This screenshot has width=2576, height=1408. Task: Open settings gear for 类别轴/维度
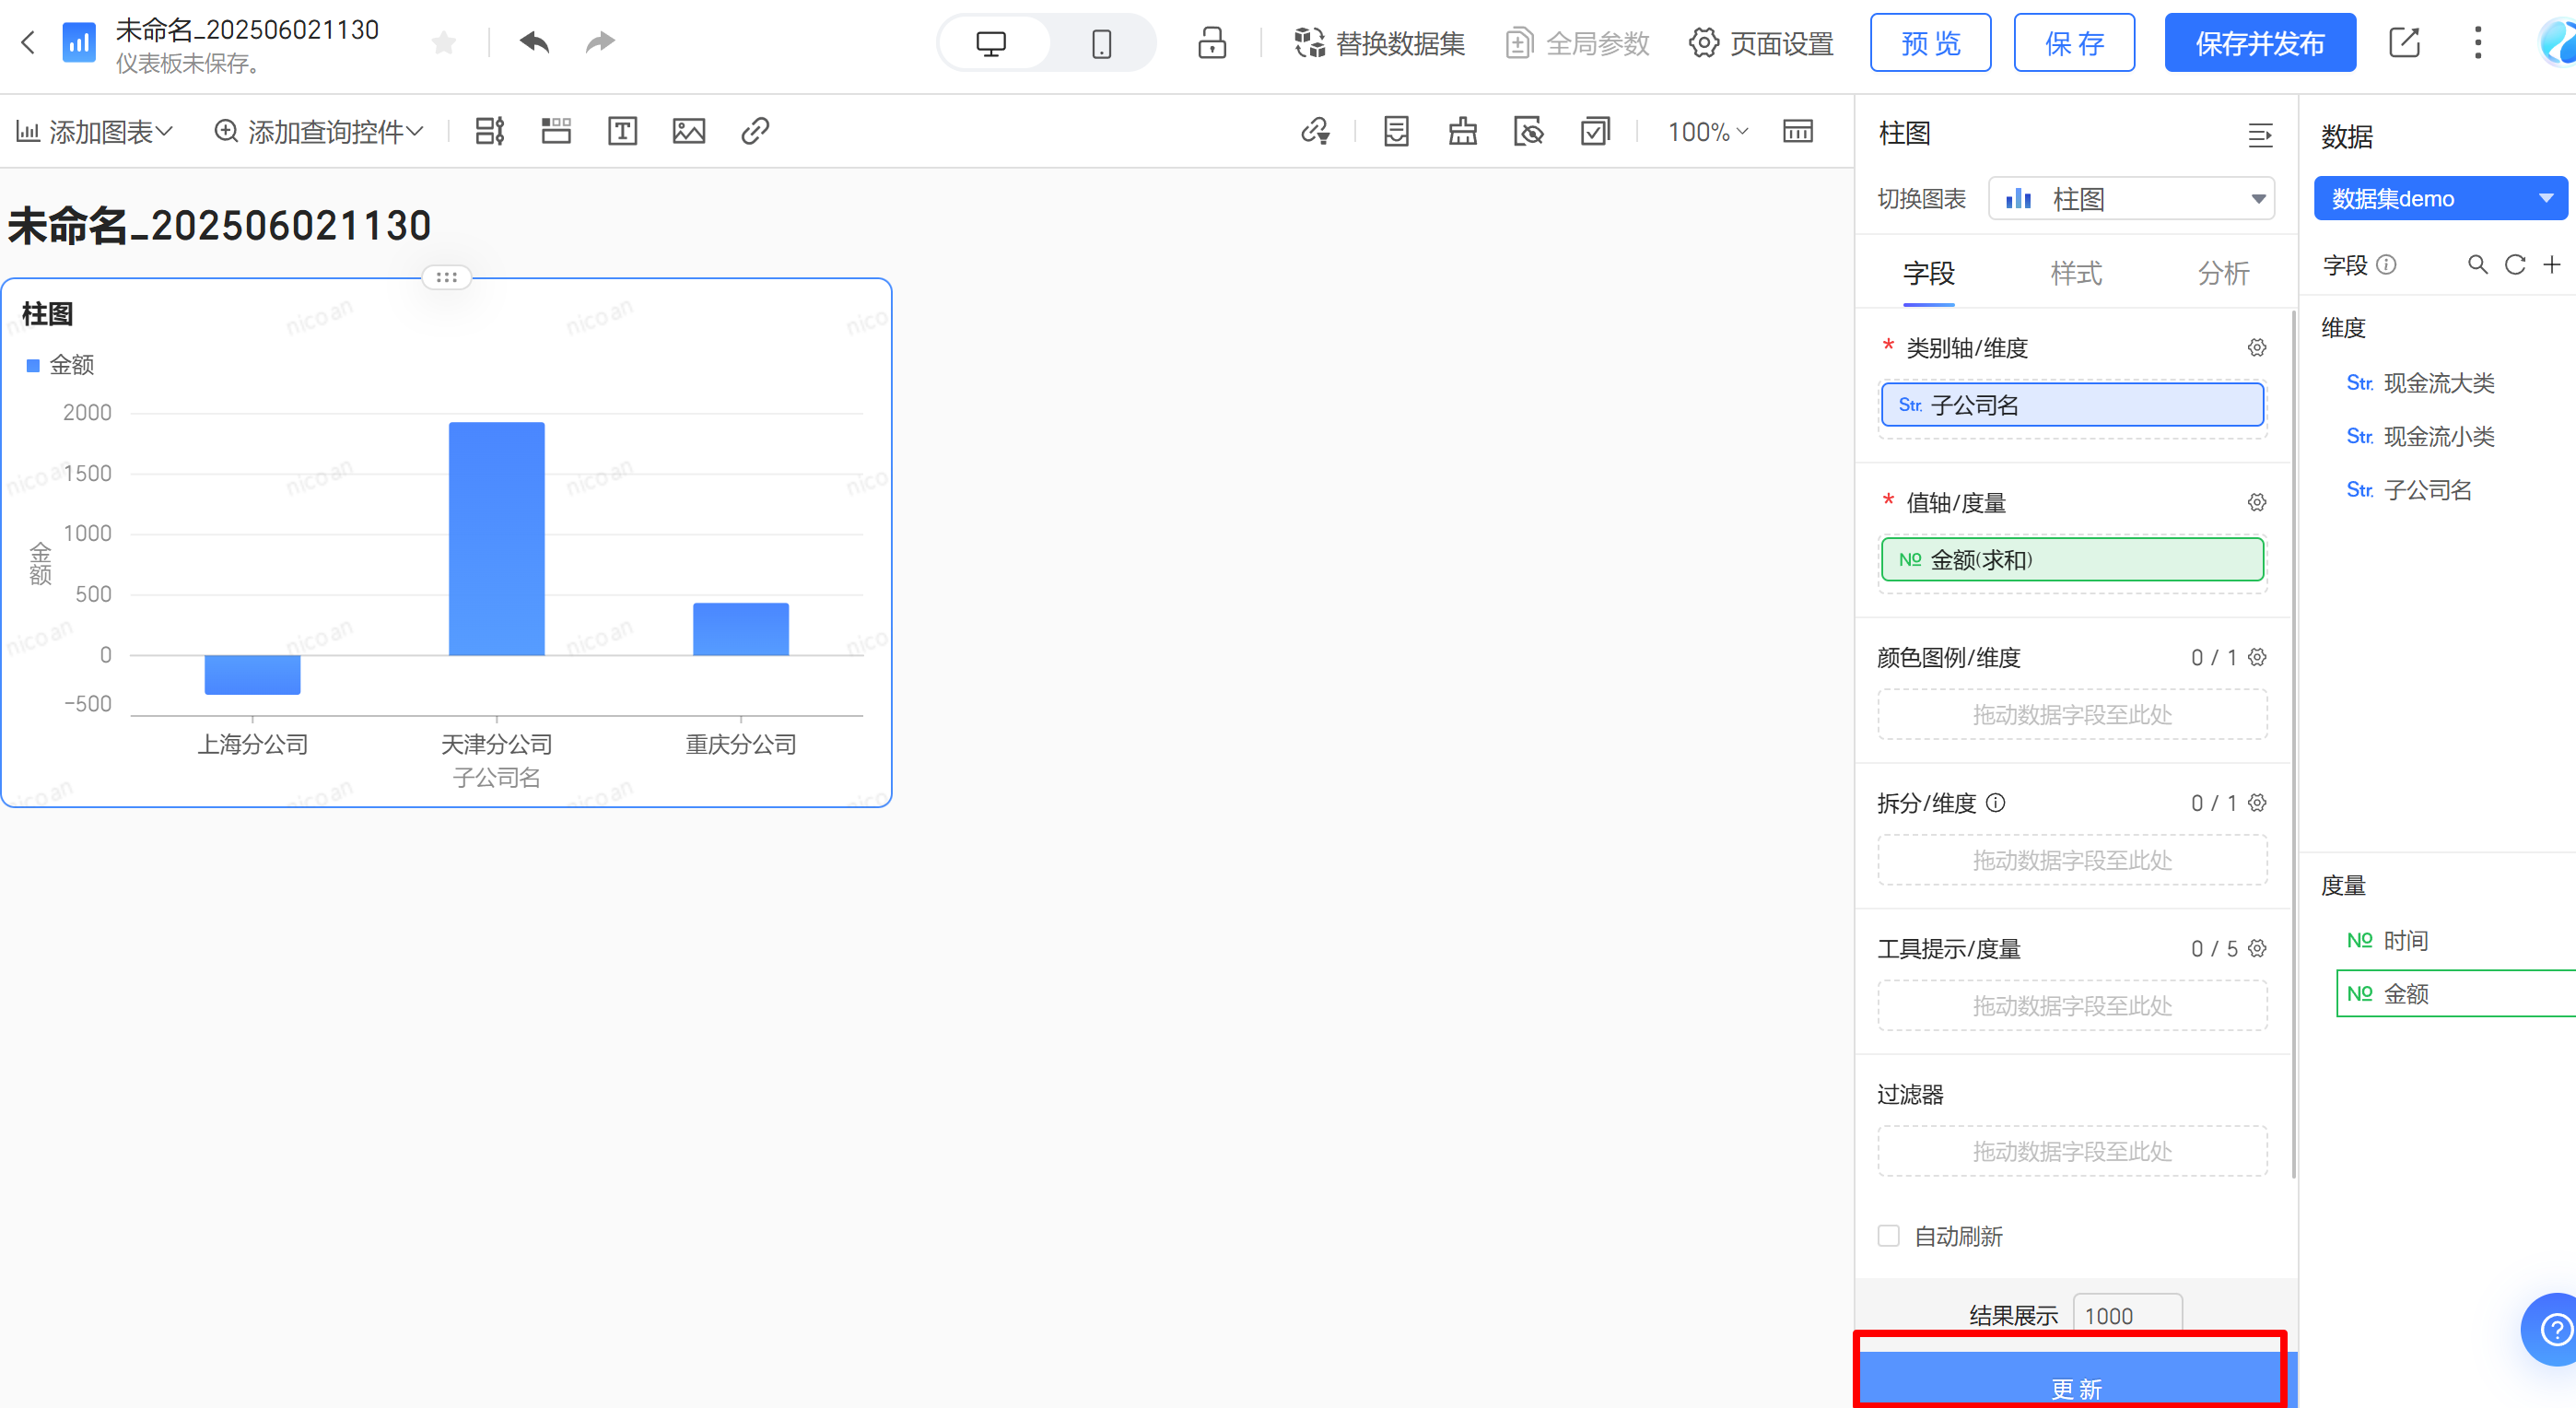2256,348
